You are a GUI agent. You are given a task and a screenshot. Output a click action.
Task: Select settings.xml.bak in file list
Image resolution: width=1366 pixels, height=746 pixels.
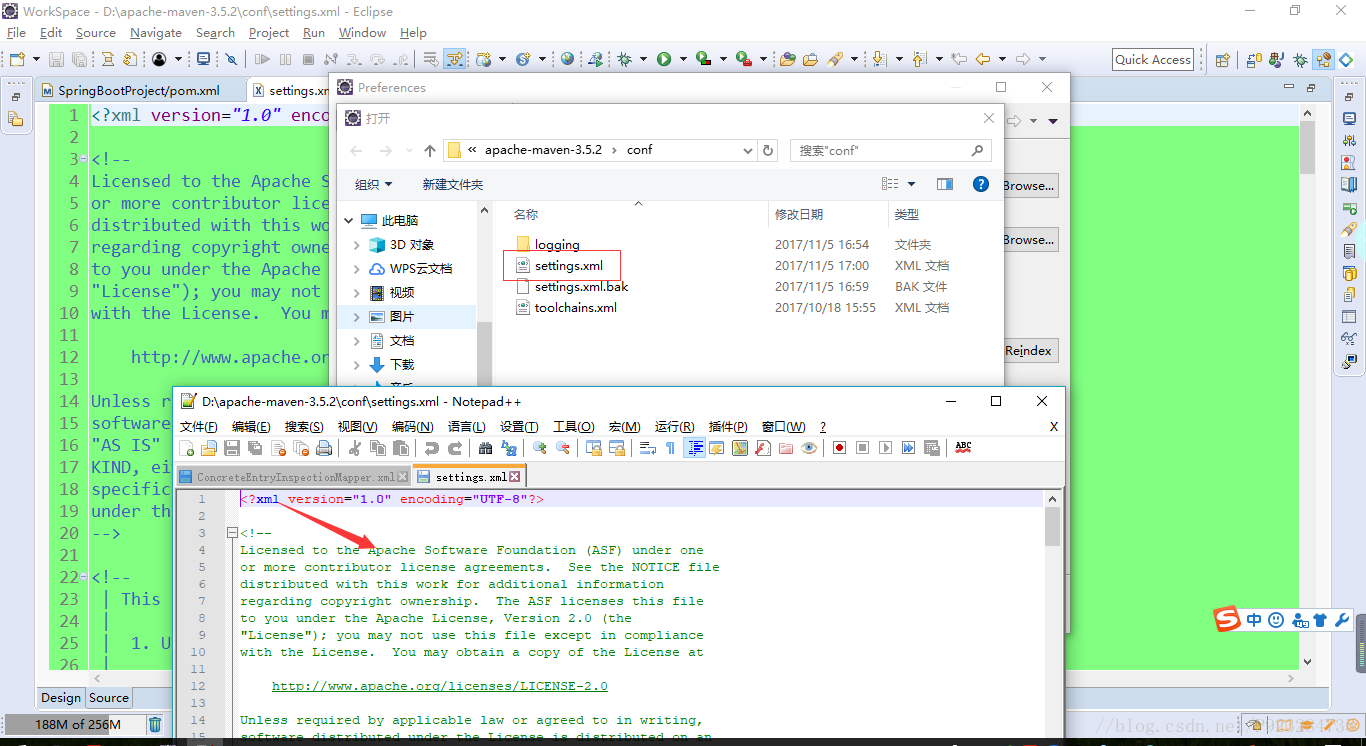tap(581, 287)
